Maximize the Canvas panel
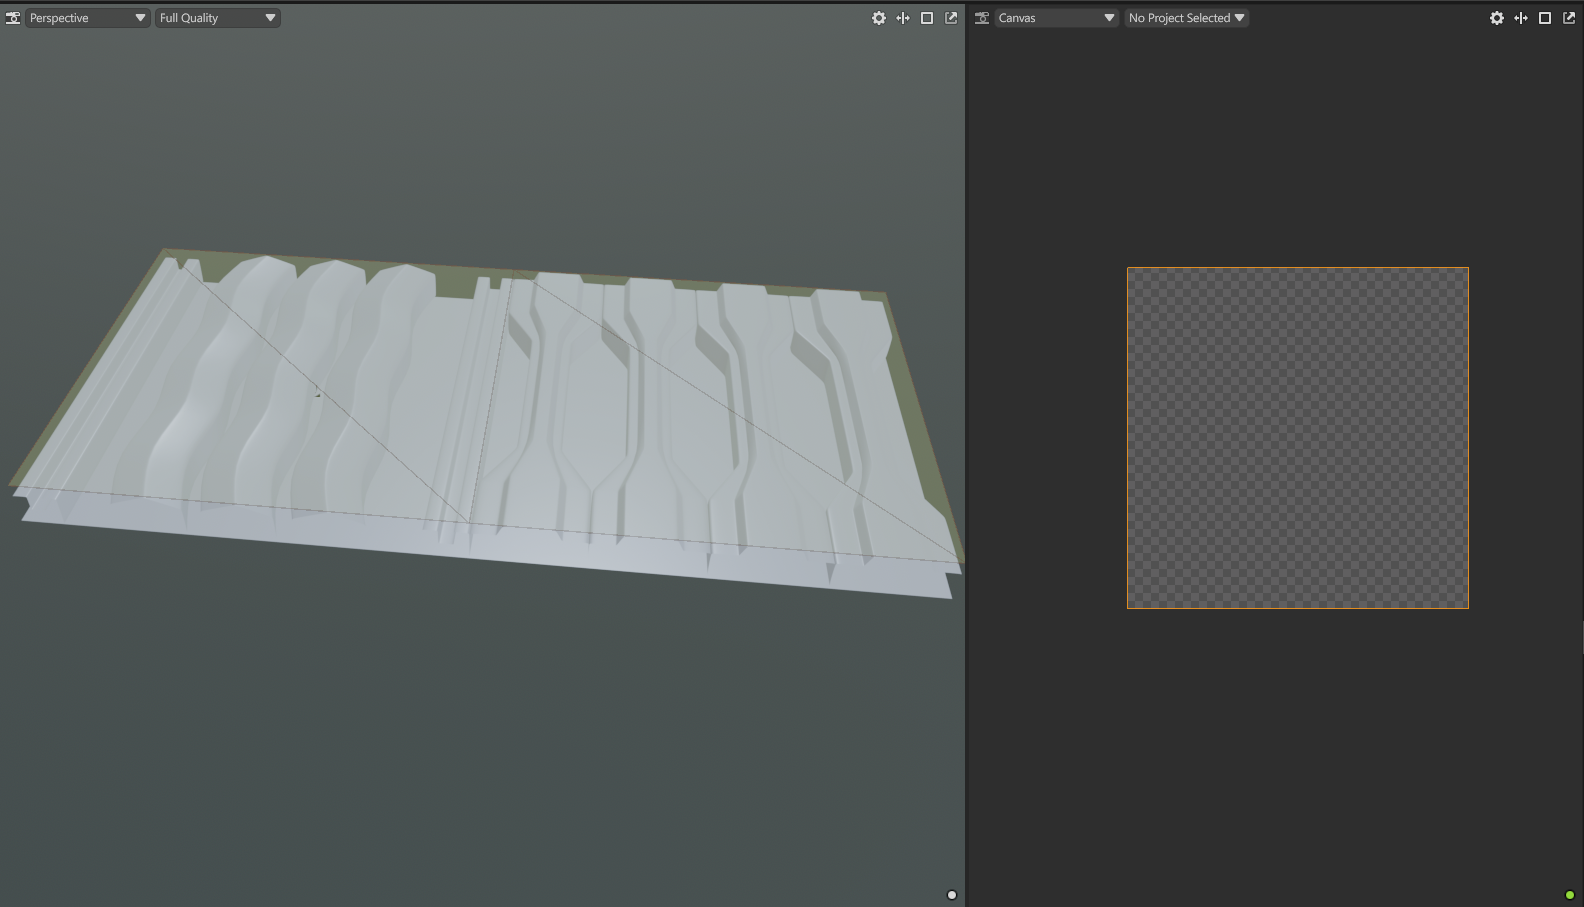The width and height of the screenshot is (1584, 907). point(1545,18)
